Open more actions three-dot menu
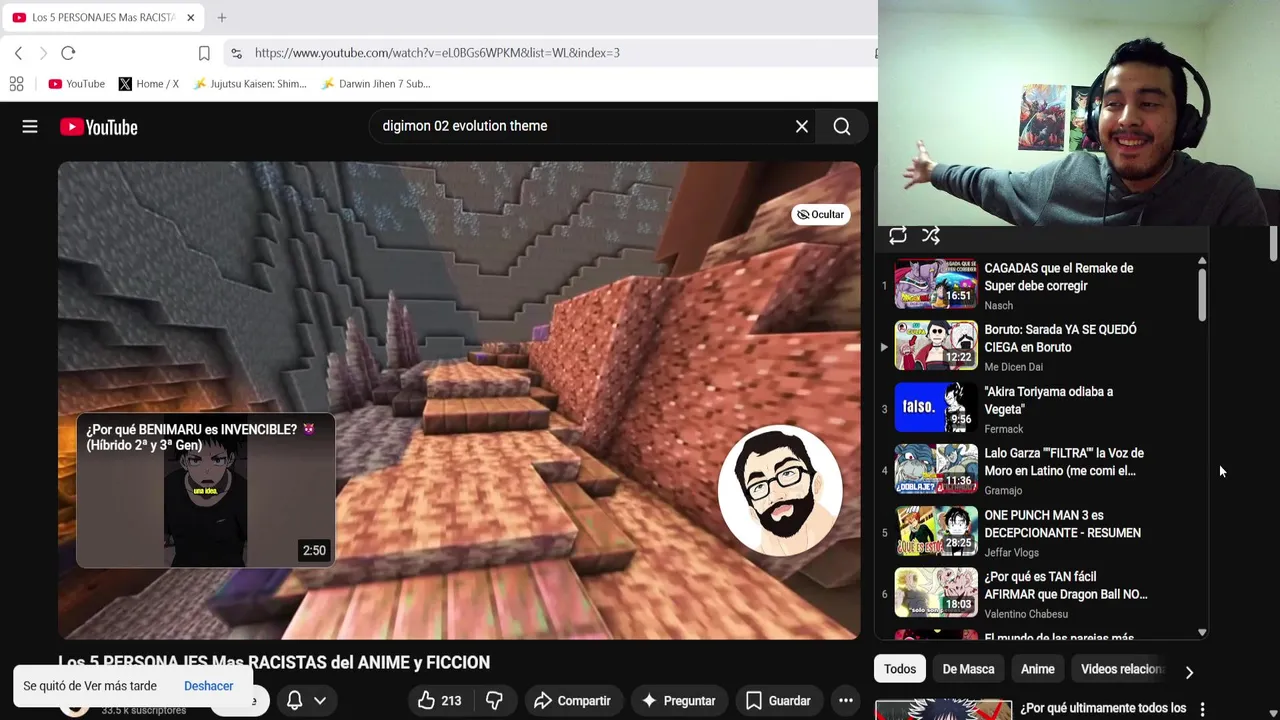1280x720 pixels. point(845,701)
